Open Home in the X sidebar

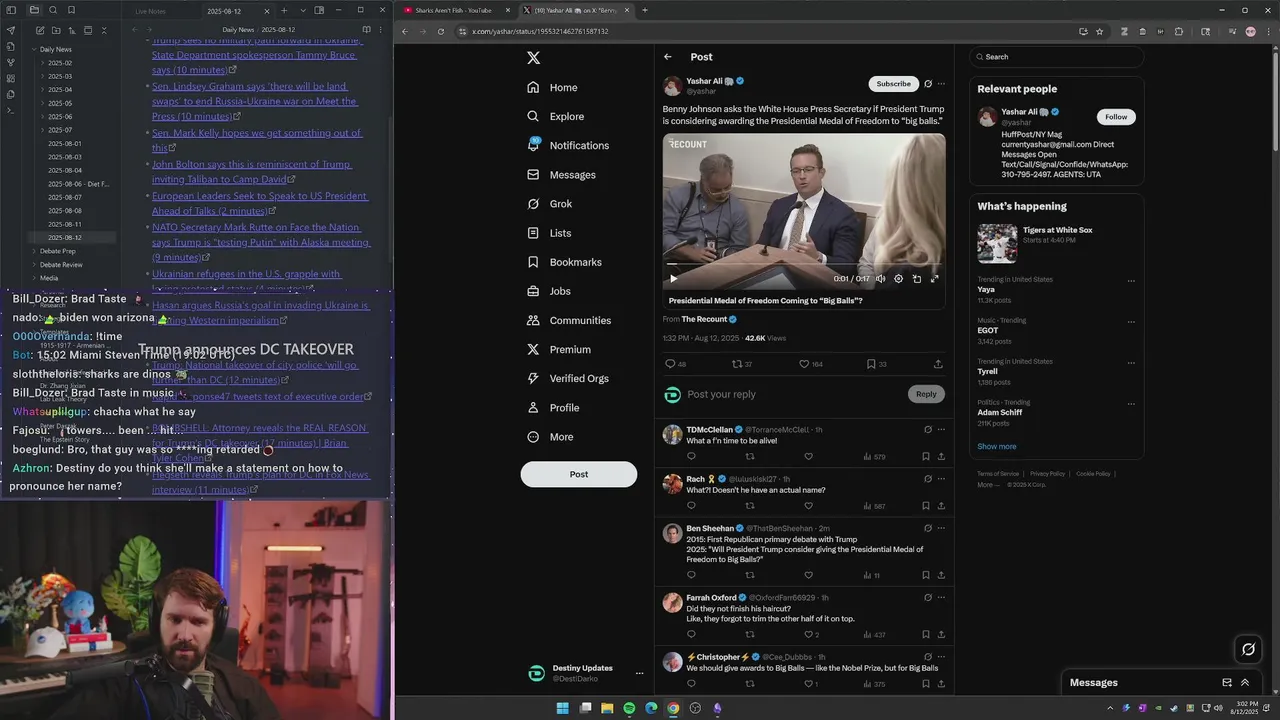pyautogui.click(x=552, y=88)
